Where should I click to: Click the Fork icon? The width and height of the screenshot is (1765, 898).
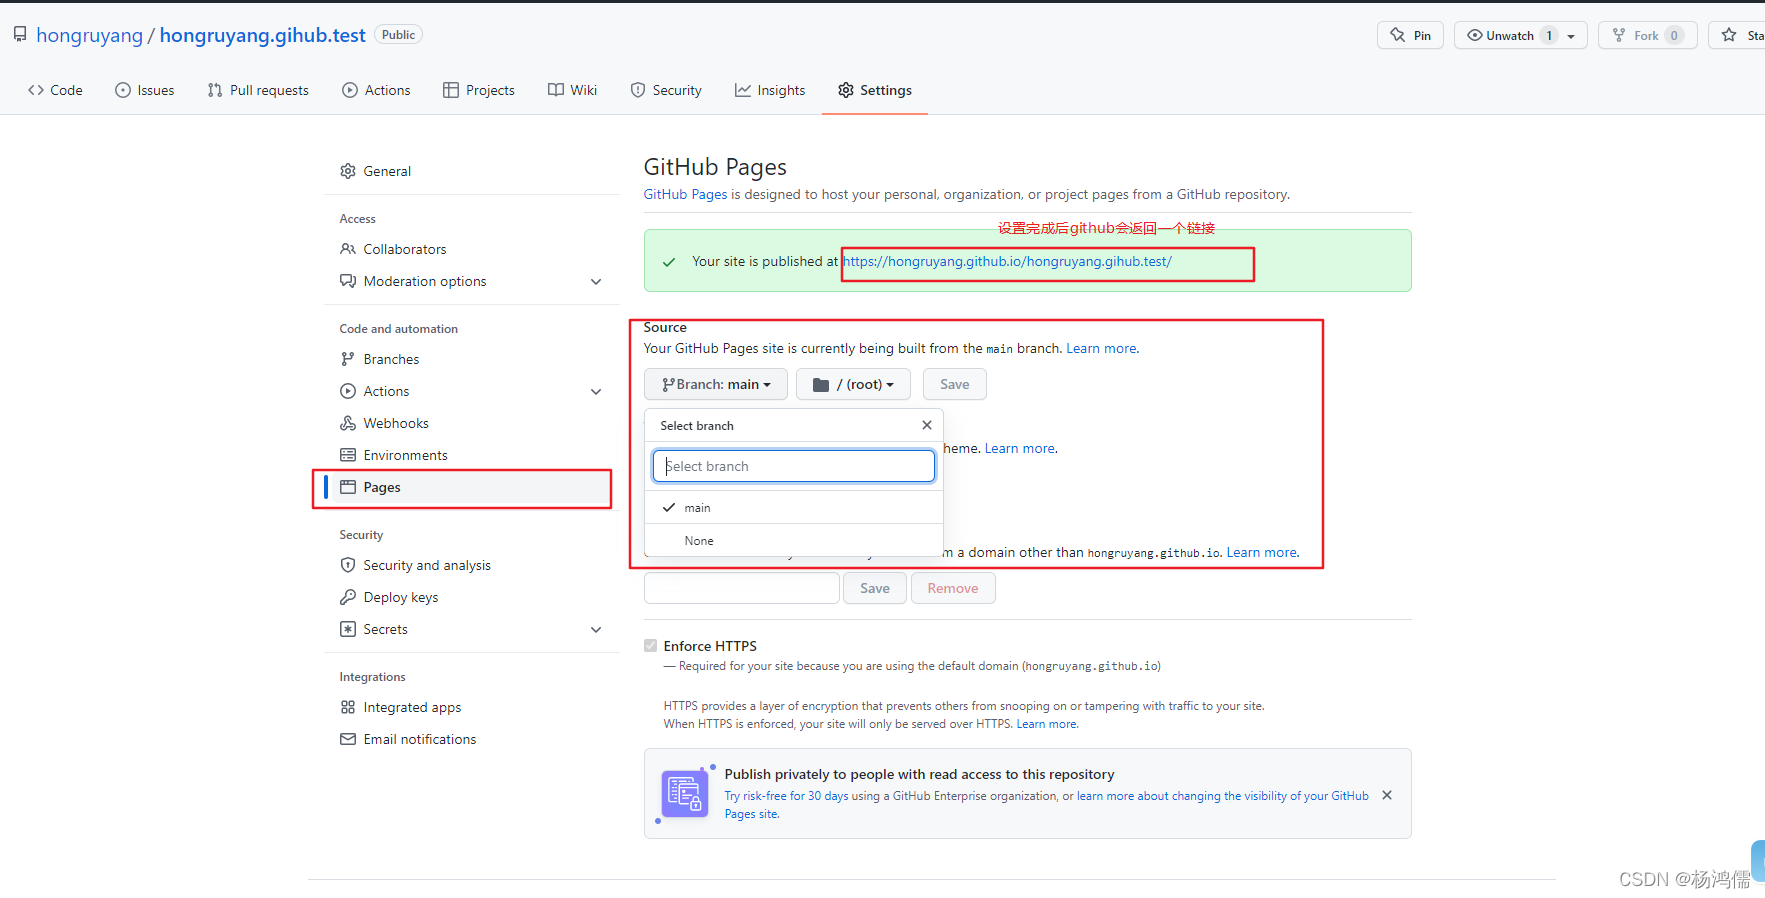pyautogui.click(x=1619, y=35)
